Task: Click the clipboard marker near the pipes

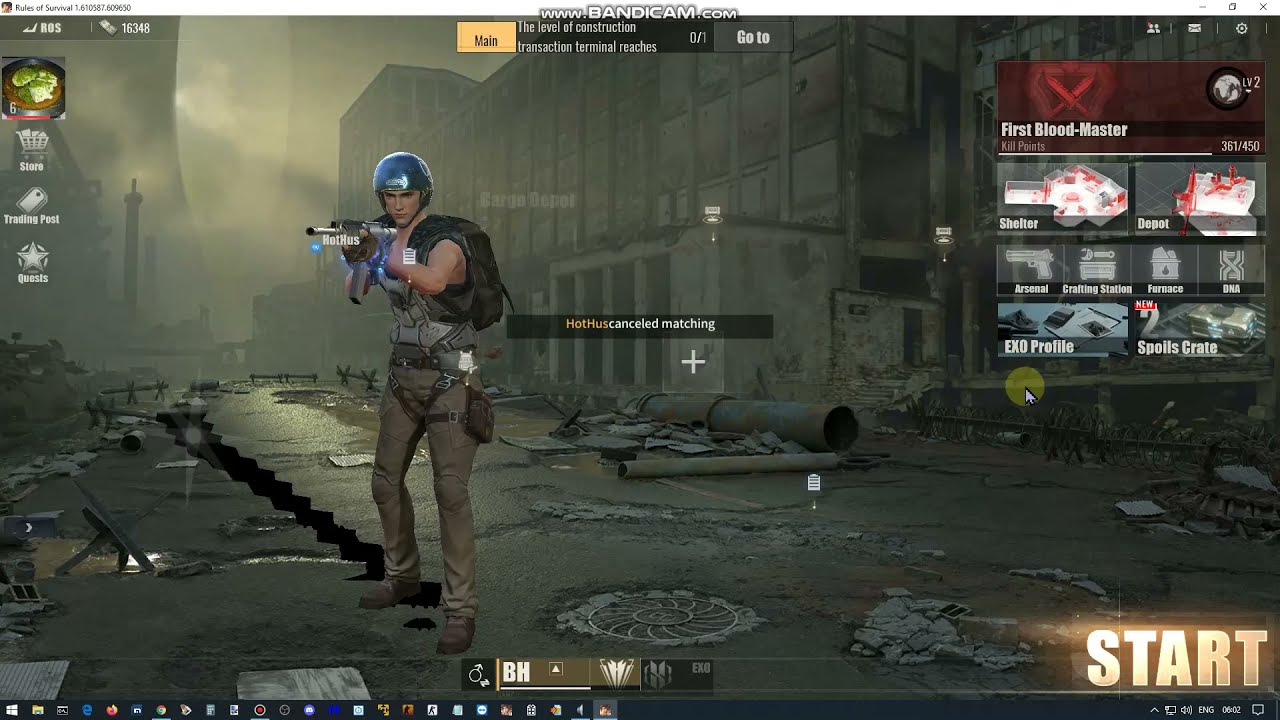Action: [x=814, y=483]
